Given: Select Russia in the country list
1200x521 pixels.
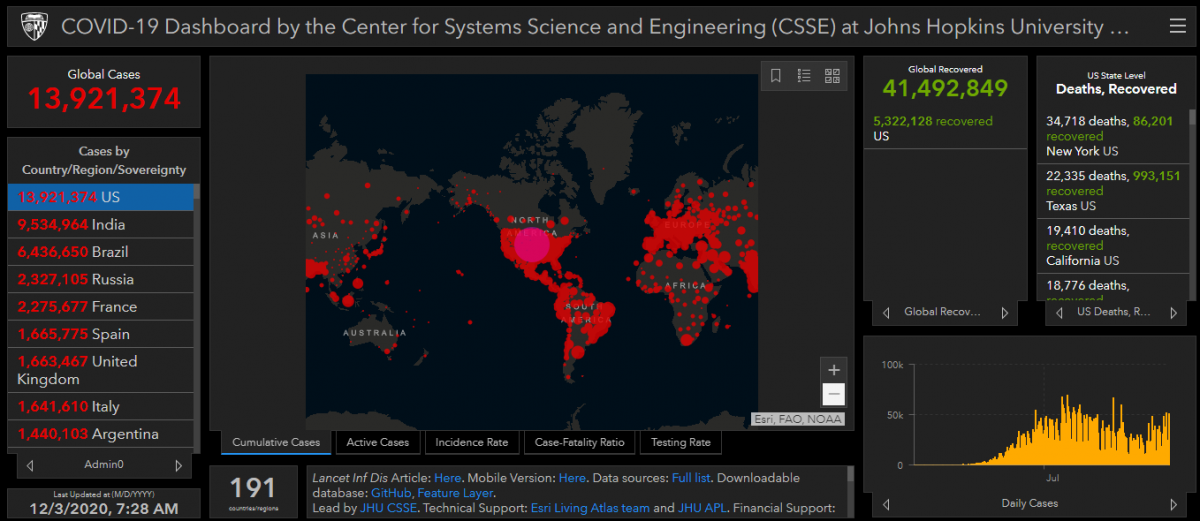Looking at the screenshot, I should 100,279.
